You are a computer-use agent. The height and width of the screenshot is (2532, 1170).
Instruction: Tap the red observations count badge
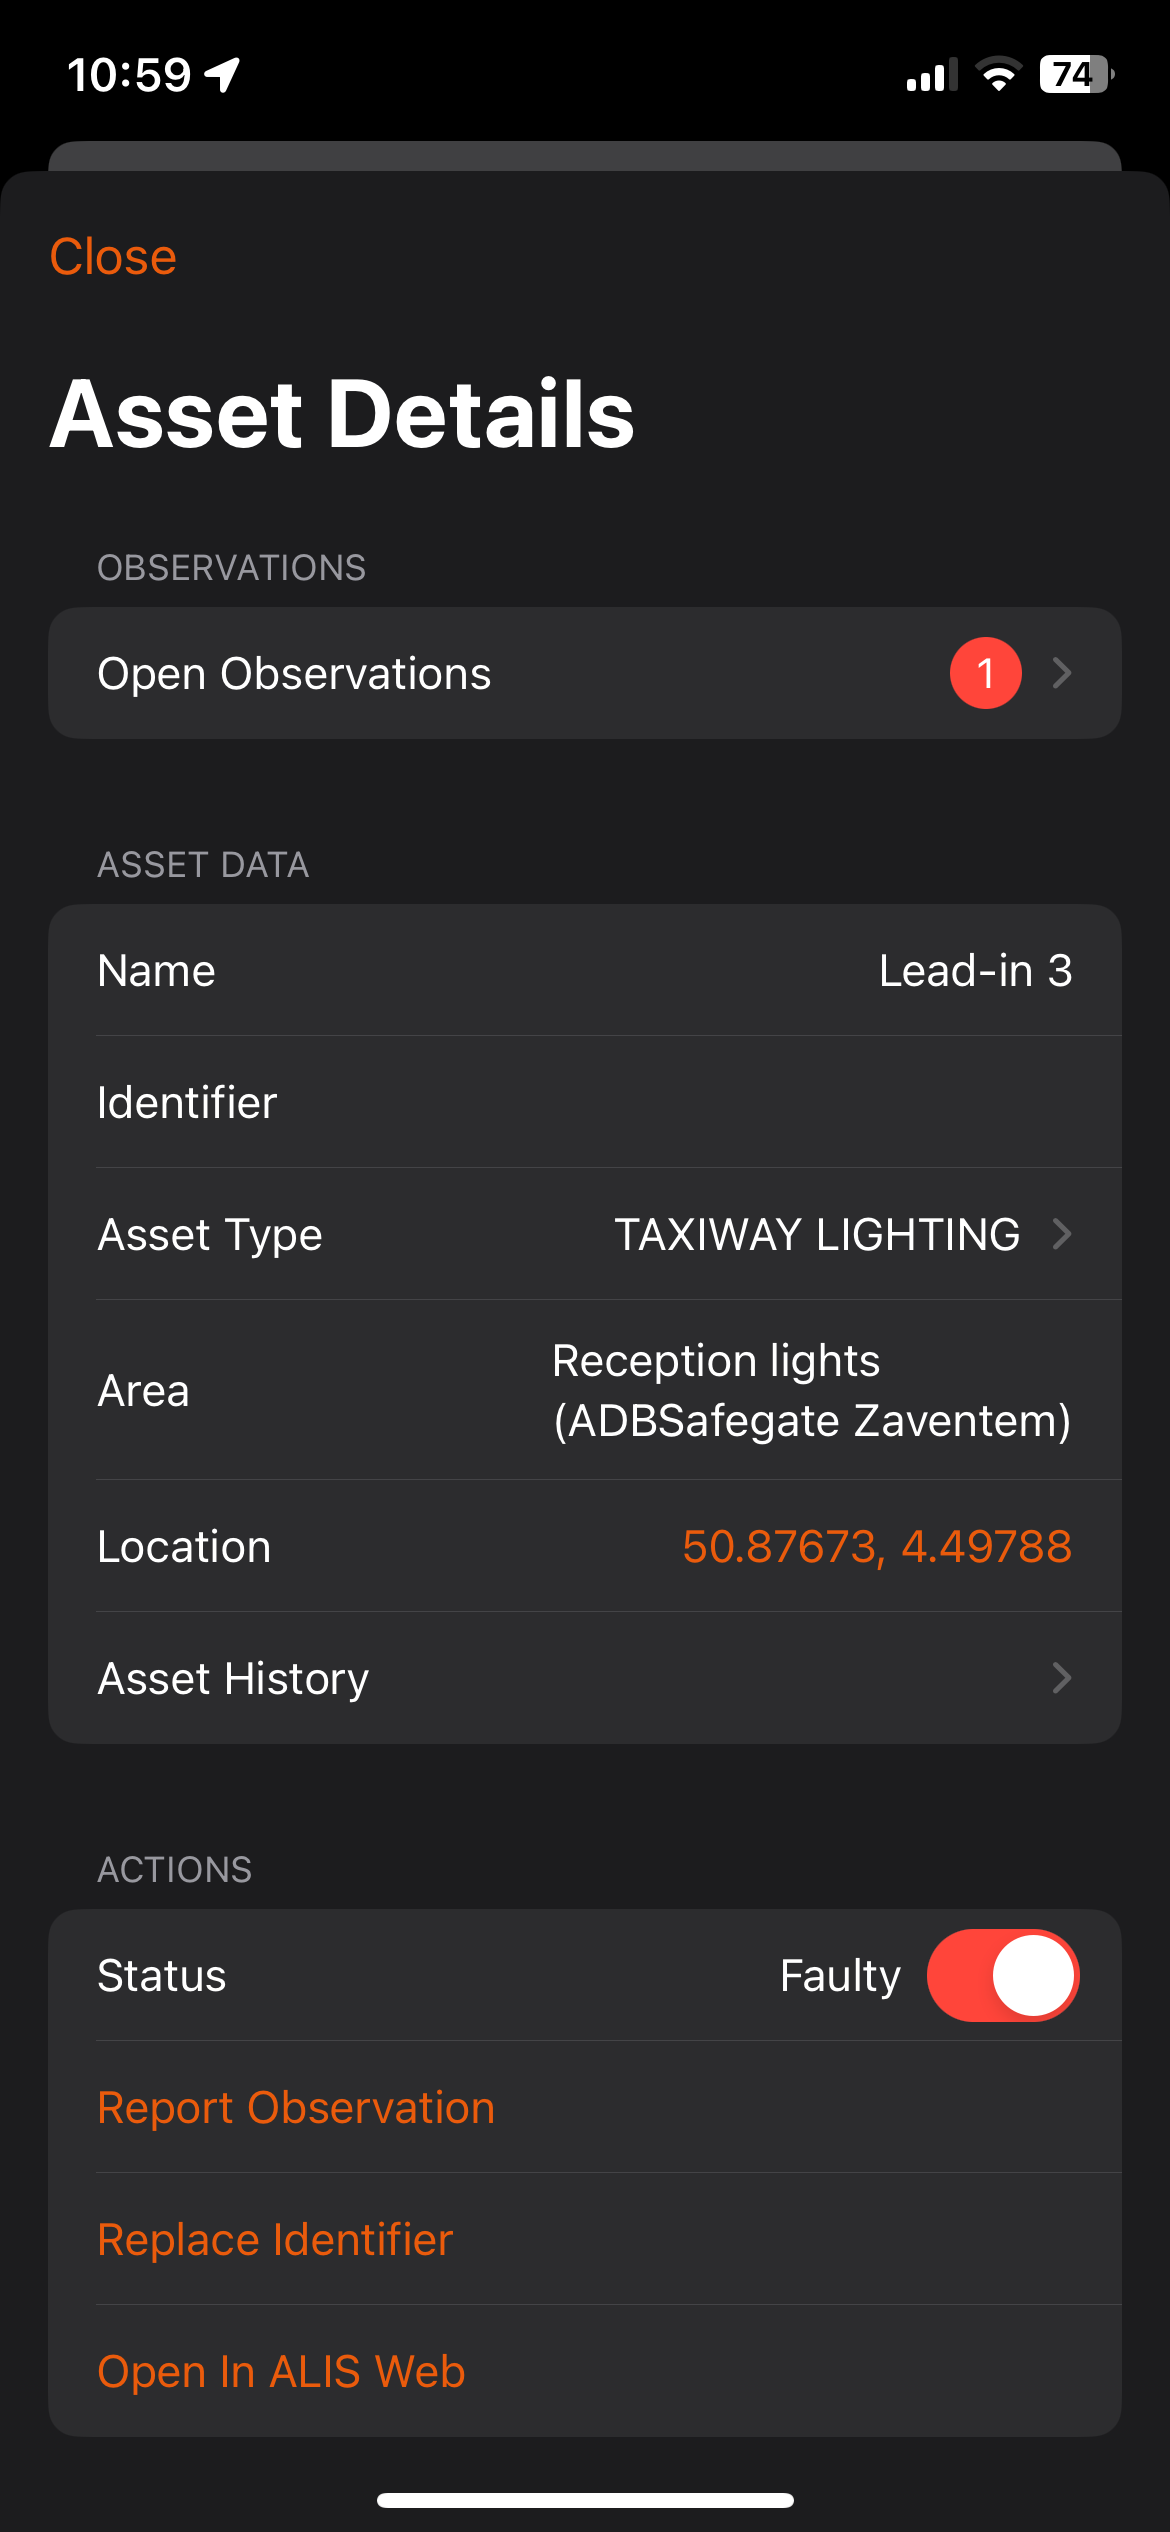(985, 673)
